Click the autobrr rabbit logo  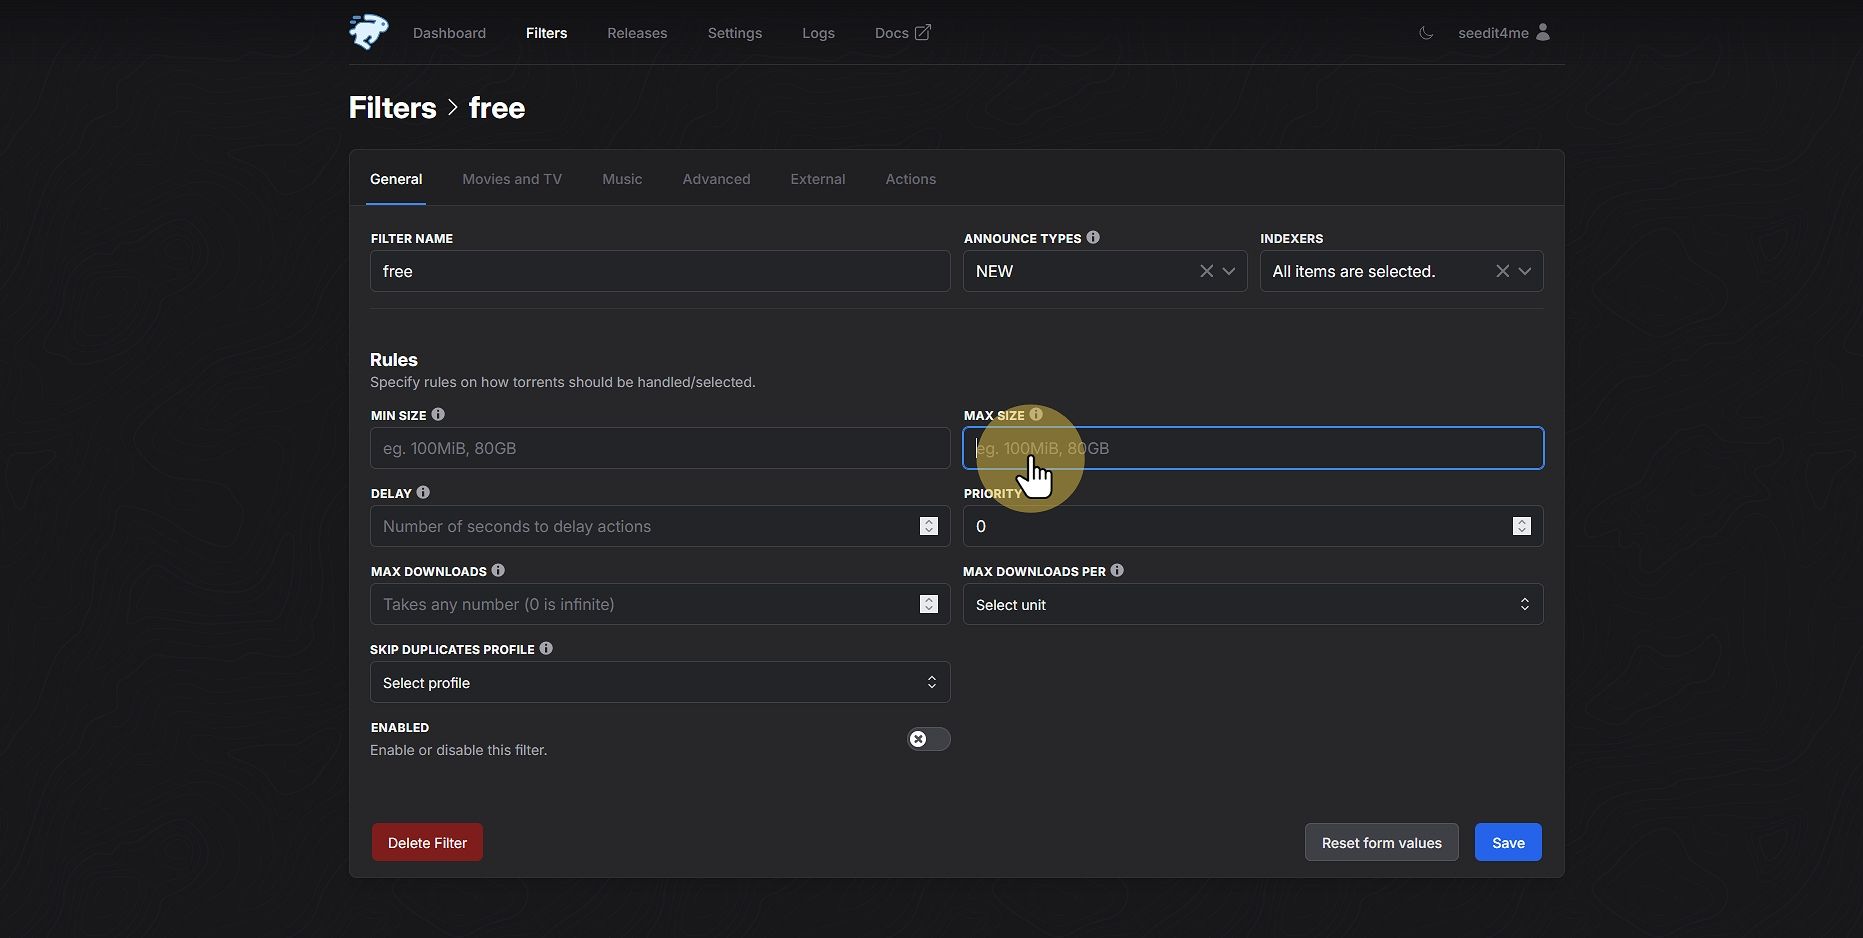tap(369, 32)
